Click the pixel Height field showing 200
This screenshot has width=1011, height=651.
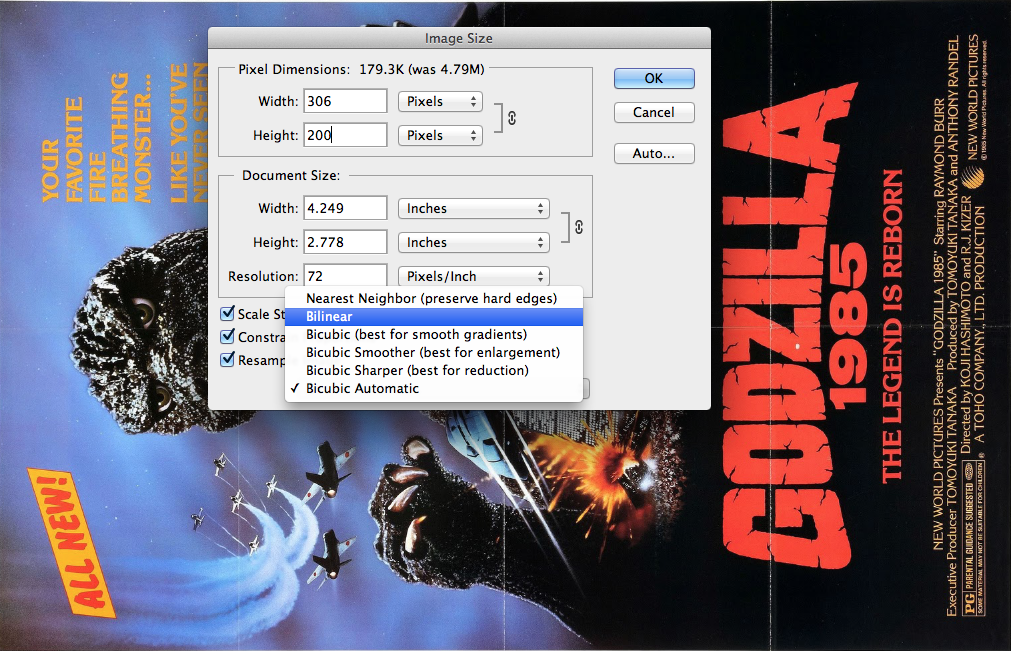coord(345,135)
